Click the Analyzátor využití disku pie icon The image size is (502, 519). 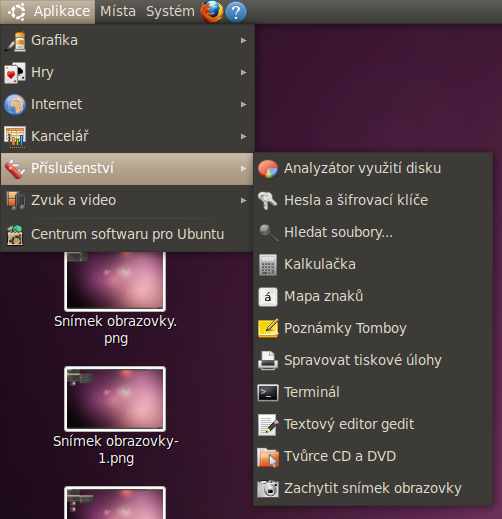tap(268, 169)
